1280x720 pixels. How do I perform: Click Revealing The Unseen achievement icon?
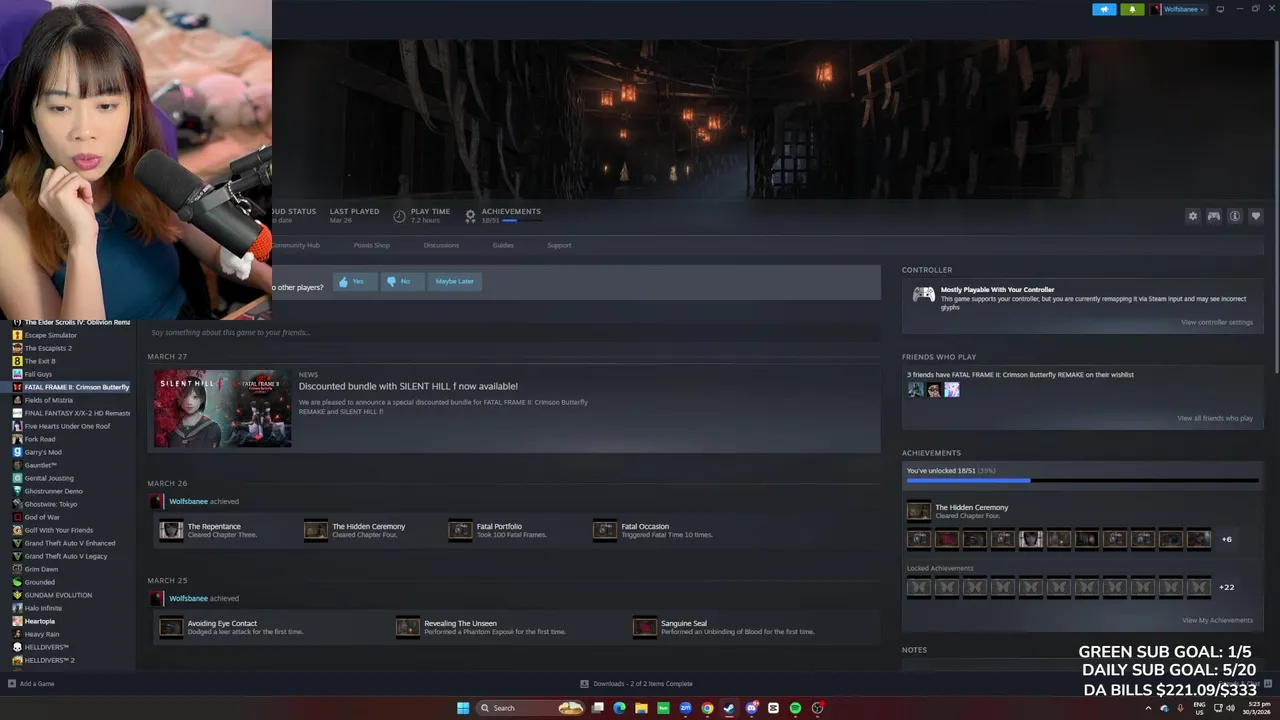point(408,627)
